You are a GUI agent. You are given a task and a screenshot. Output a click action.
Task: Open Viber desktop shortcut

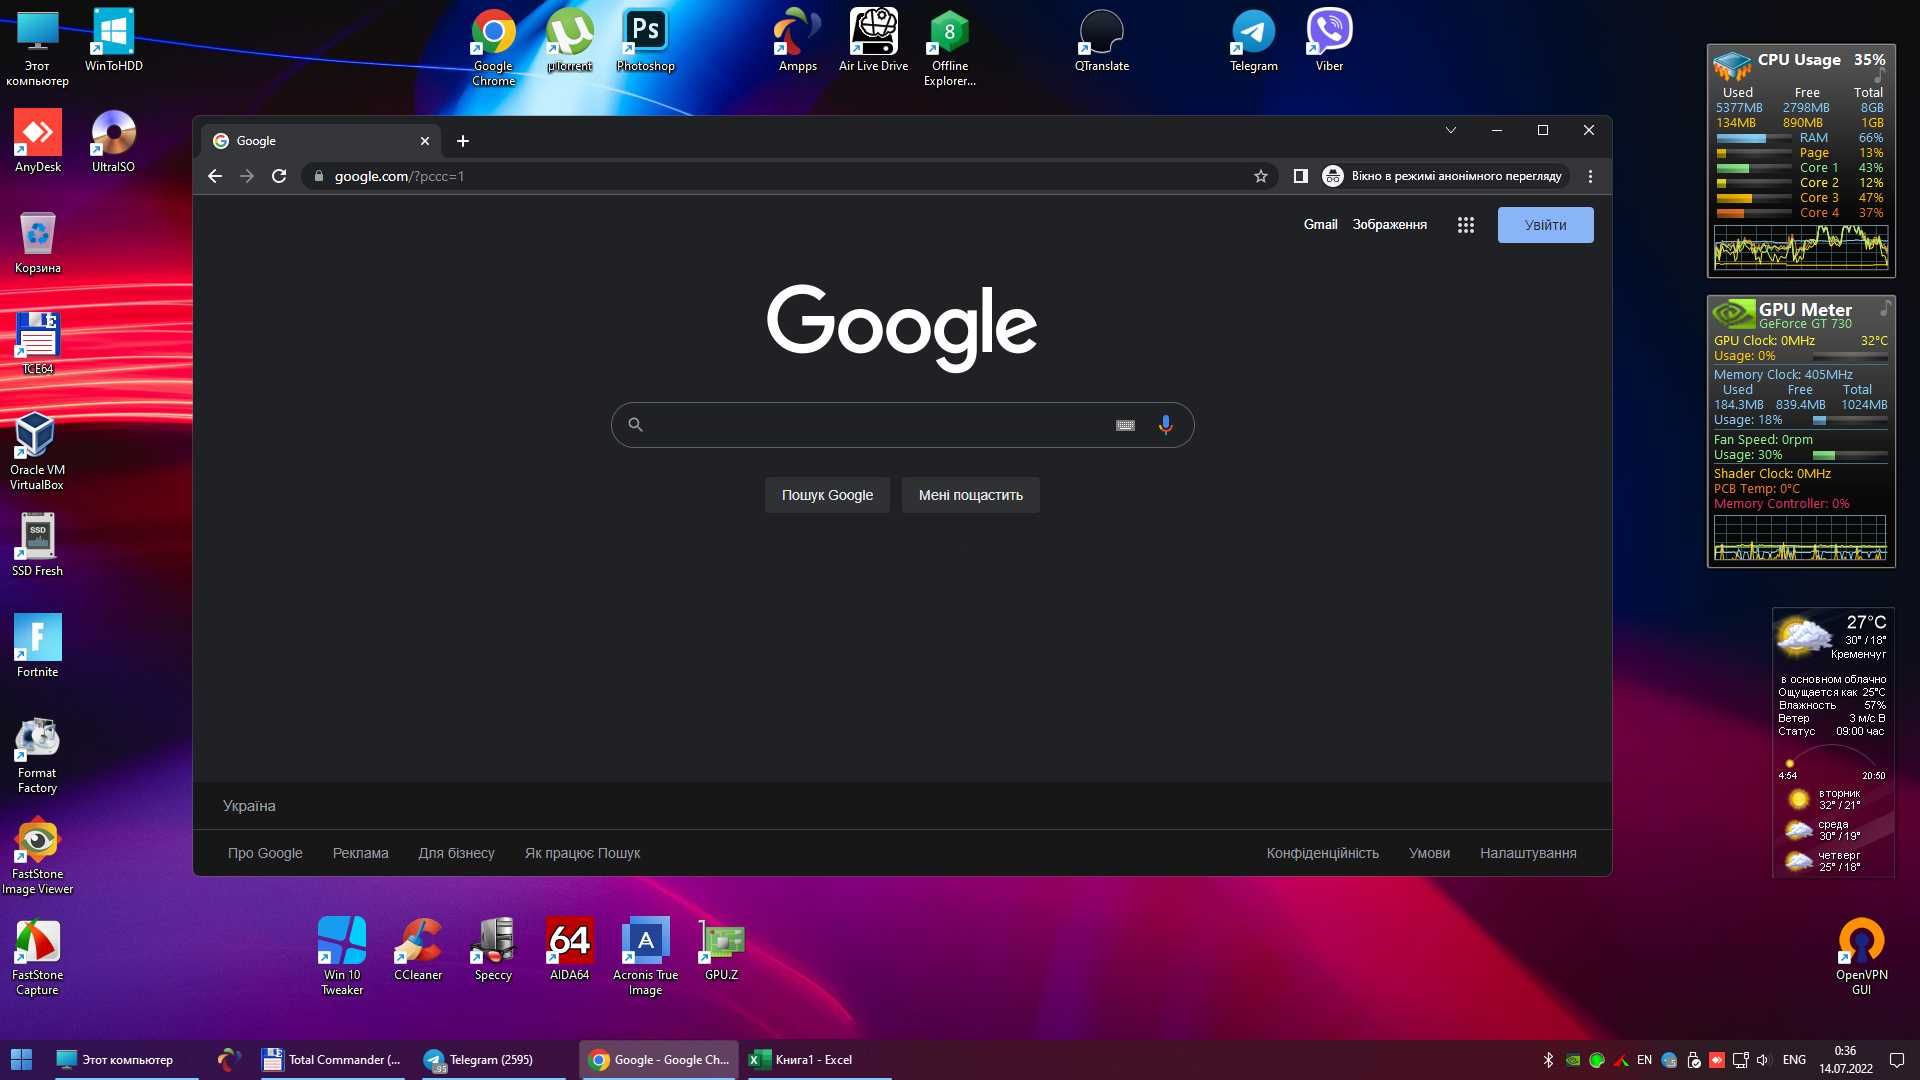[1329, 40]
